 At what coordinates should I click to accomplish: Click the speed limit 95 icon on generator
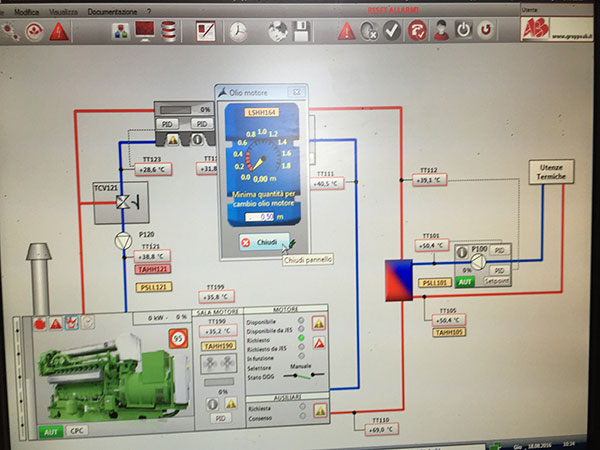180,337
